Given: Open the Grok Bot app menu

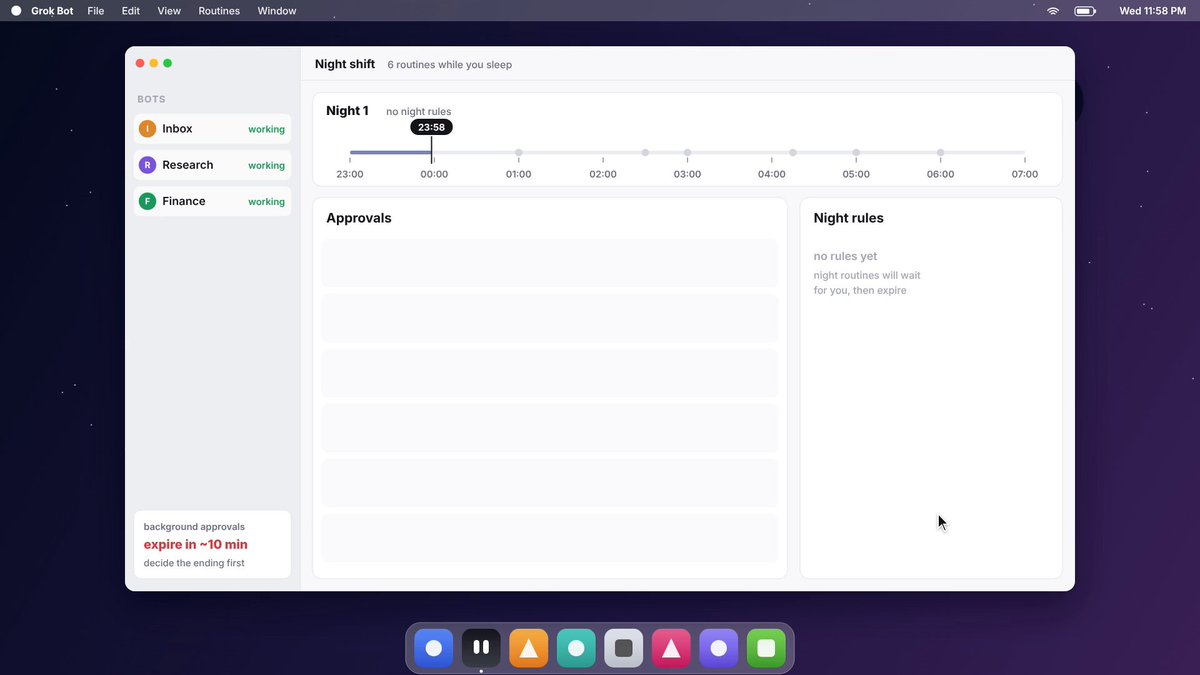Looking at the screenshot, I should coord(52,11).
